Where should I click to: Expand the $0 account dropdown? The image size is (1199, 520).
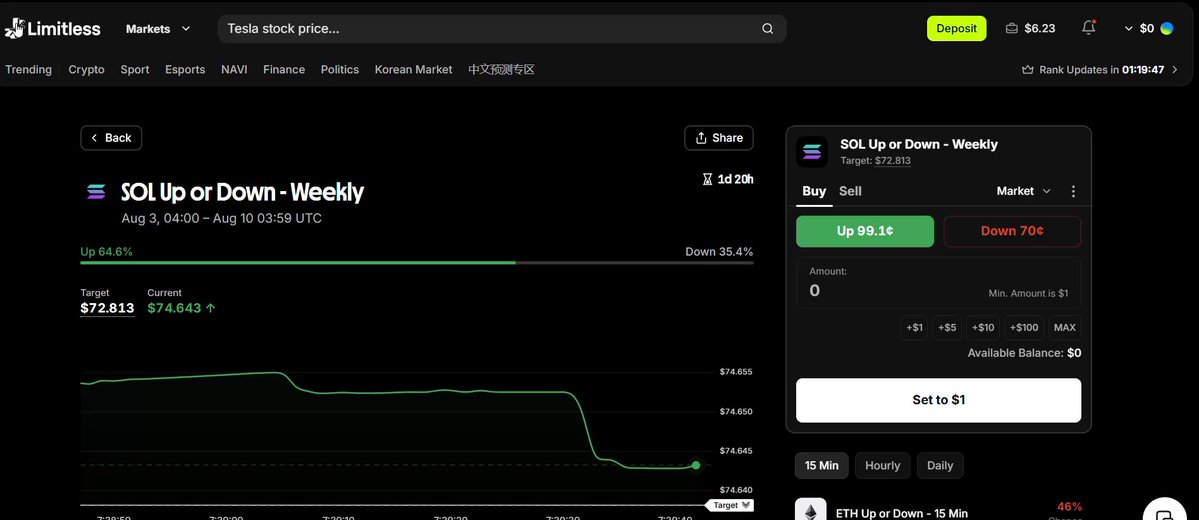[x=1139, y=28]
